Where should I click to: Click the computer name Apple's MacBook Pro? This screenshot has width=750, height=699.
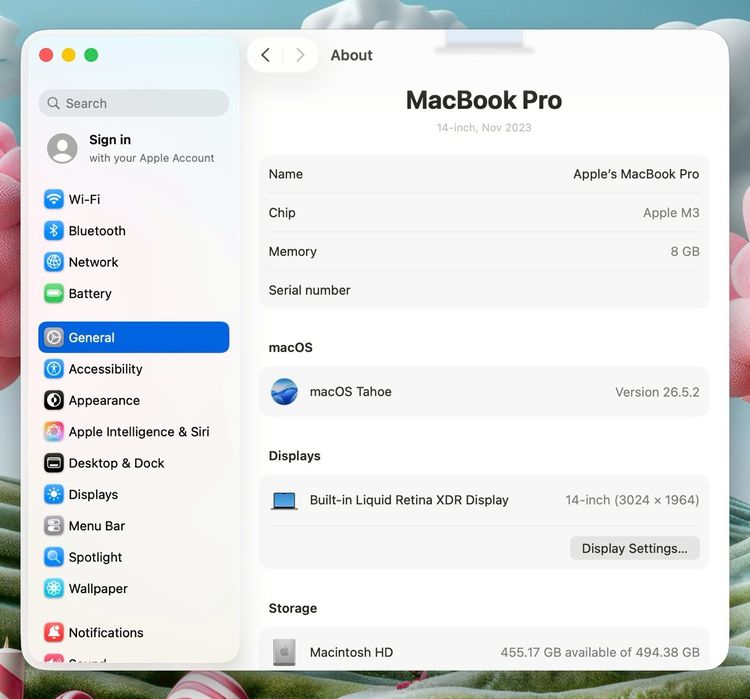pos(636,174)
